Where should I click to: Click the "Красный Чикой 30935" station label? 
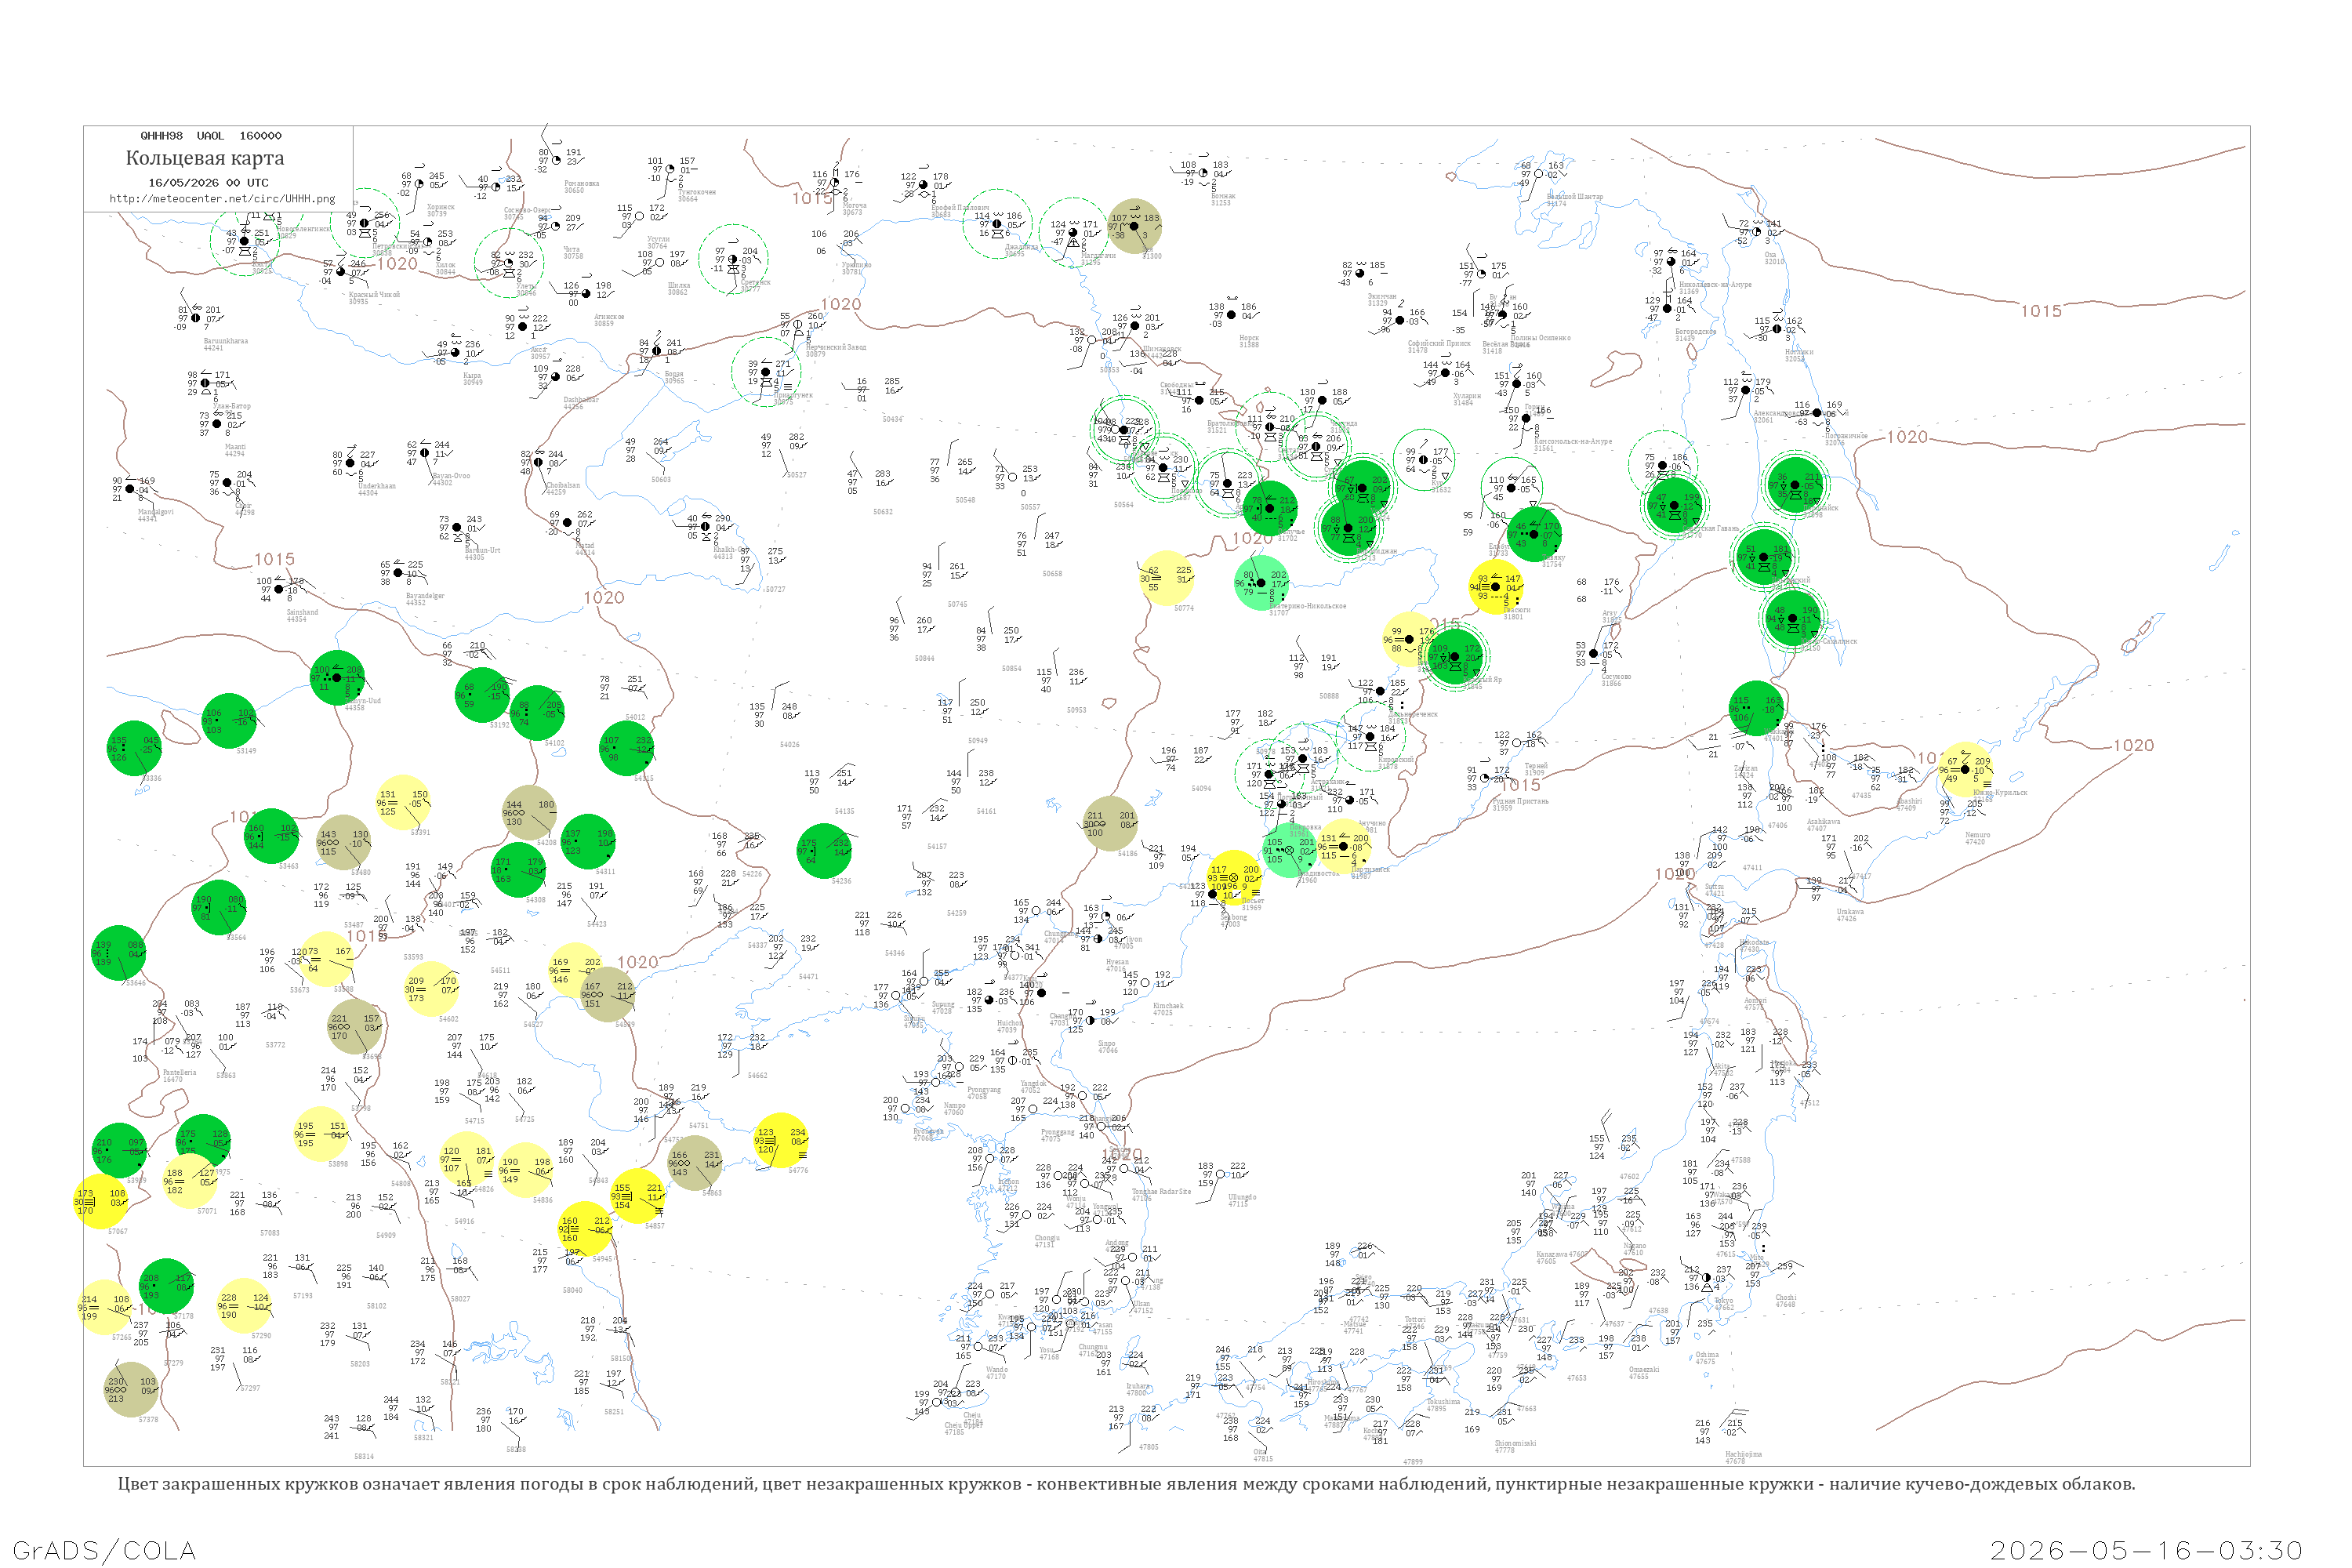[x=374, y=298]
